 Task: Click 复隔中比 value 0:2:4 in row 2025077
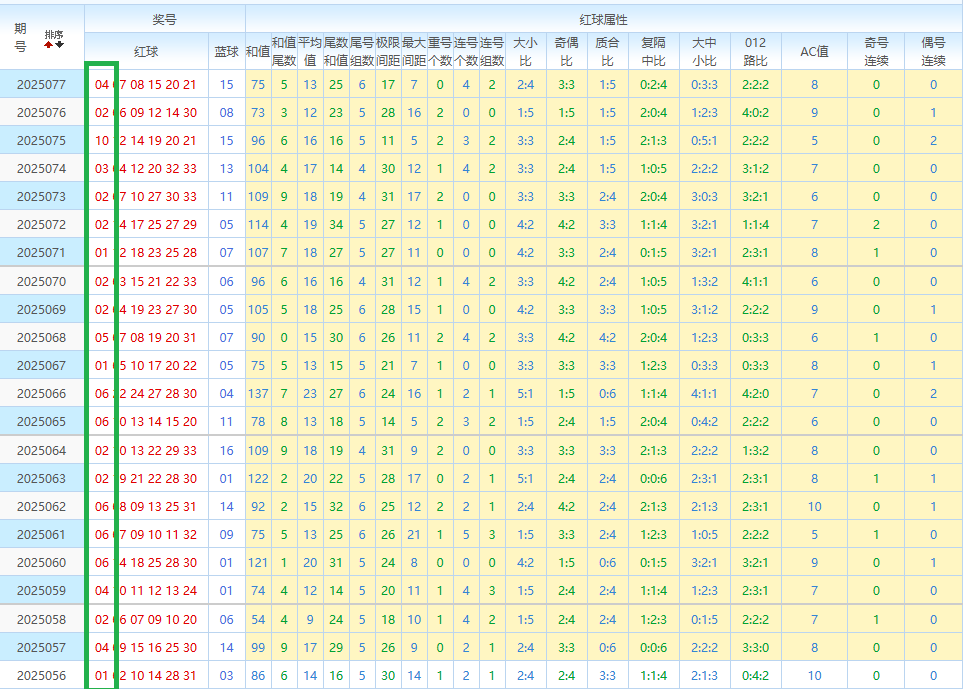point(653,84)
